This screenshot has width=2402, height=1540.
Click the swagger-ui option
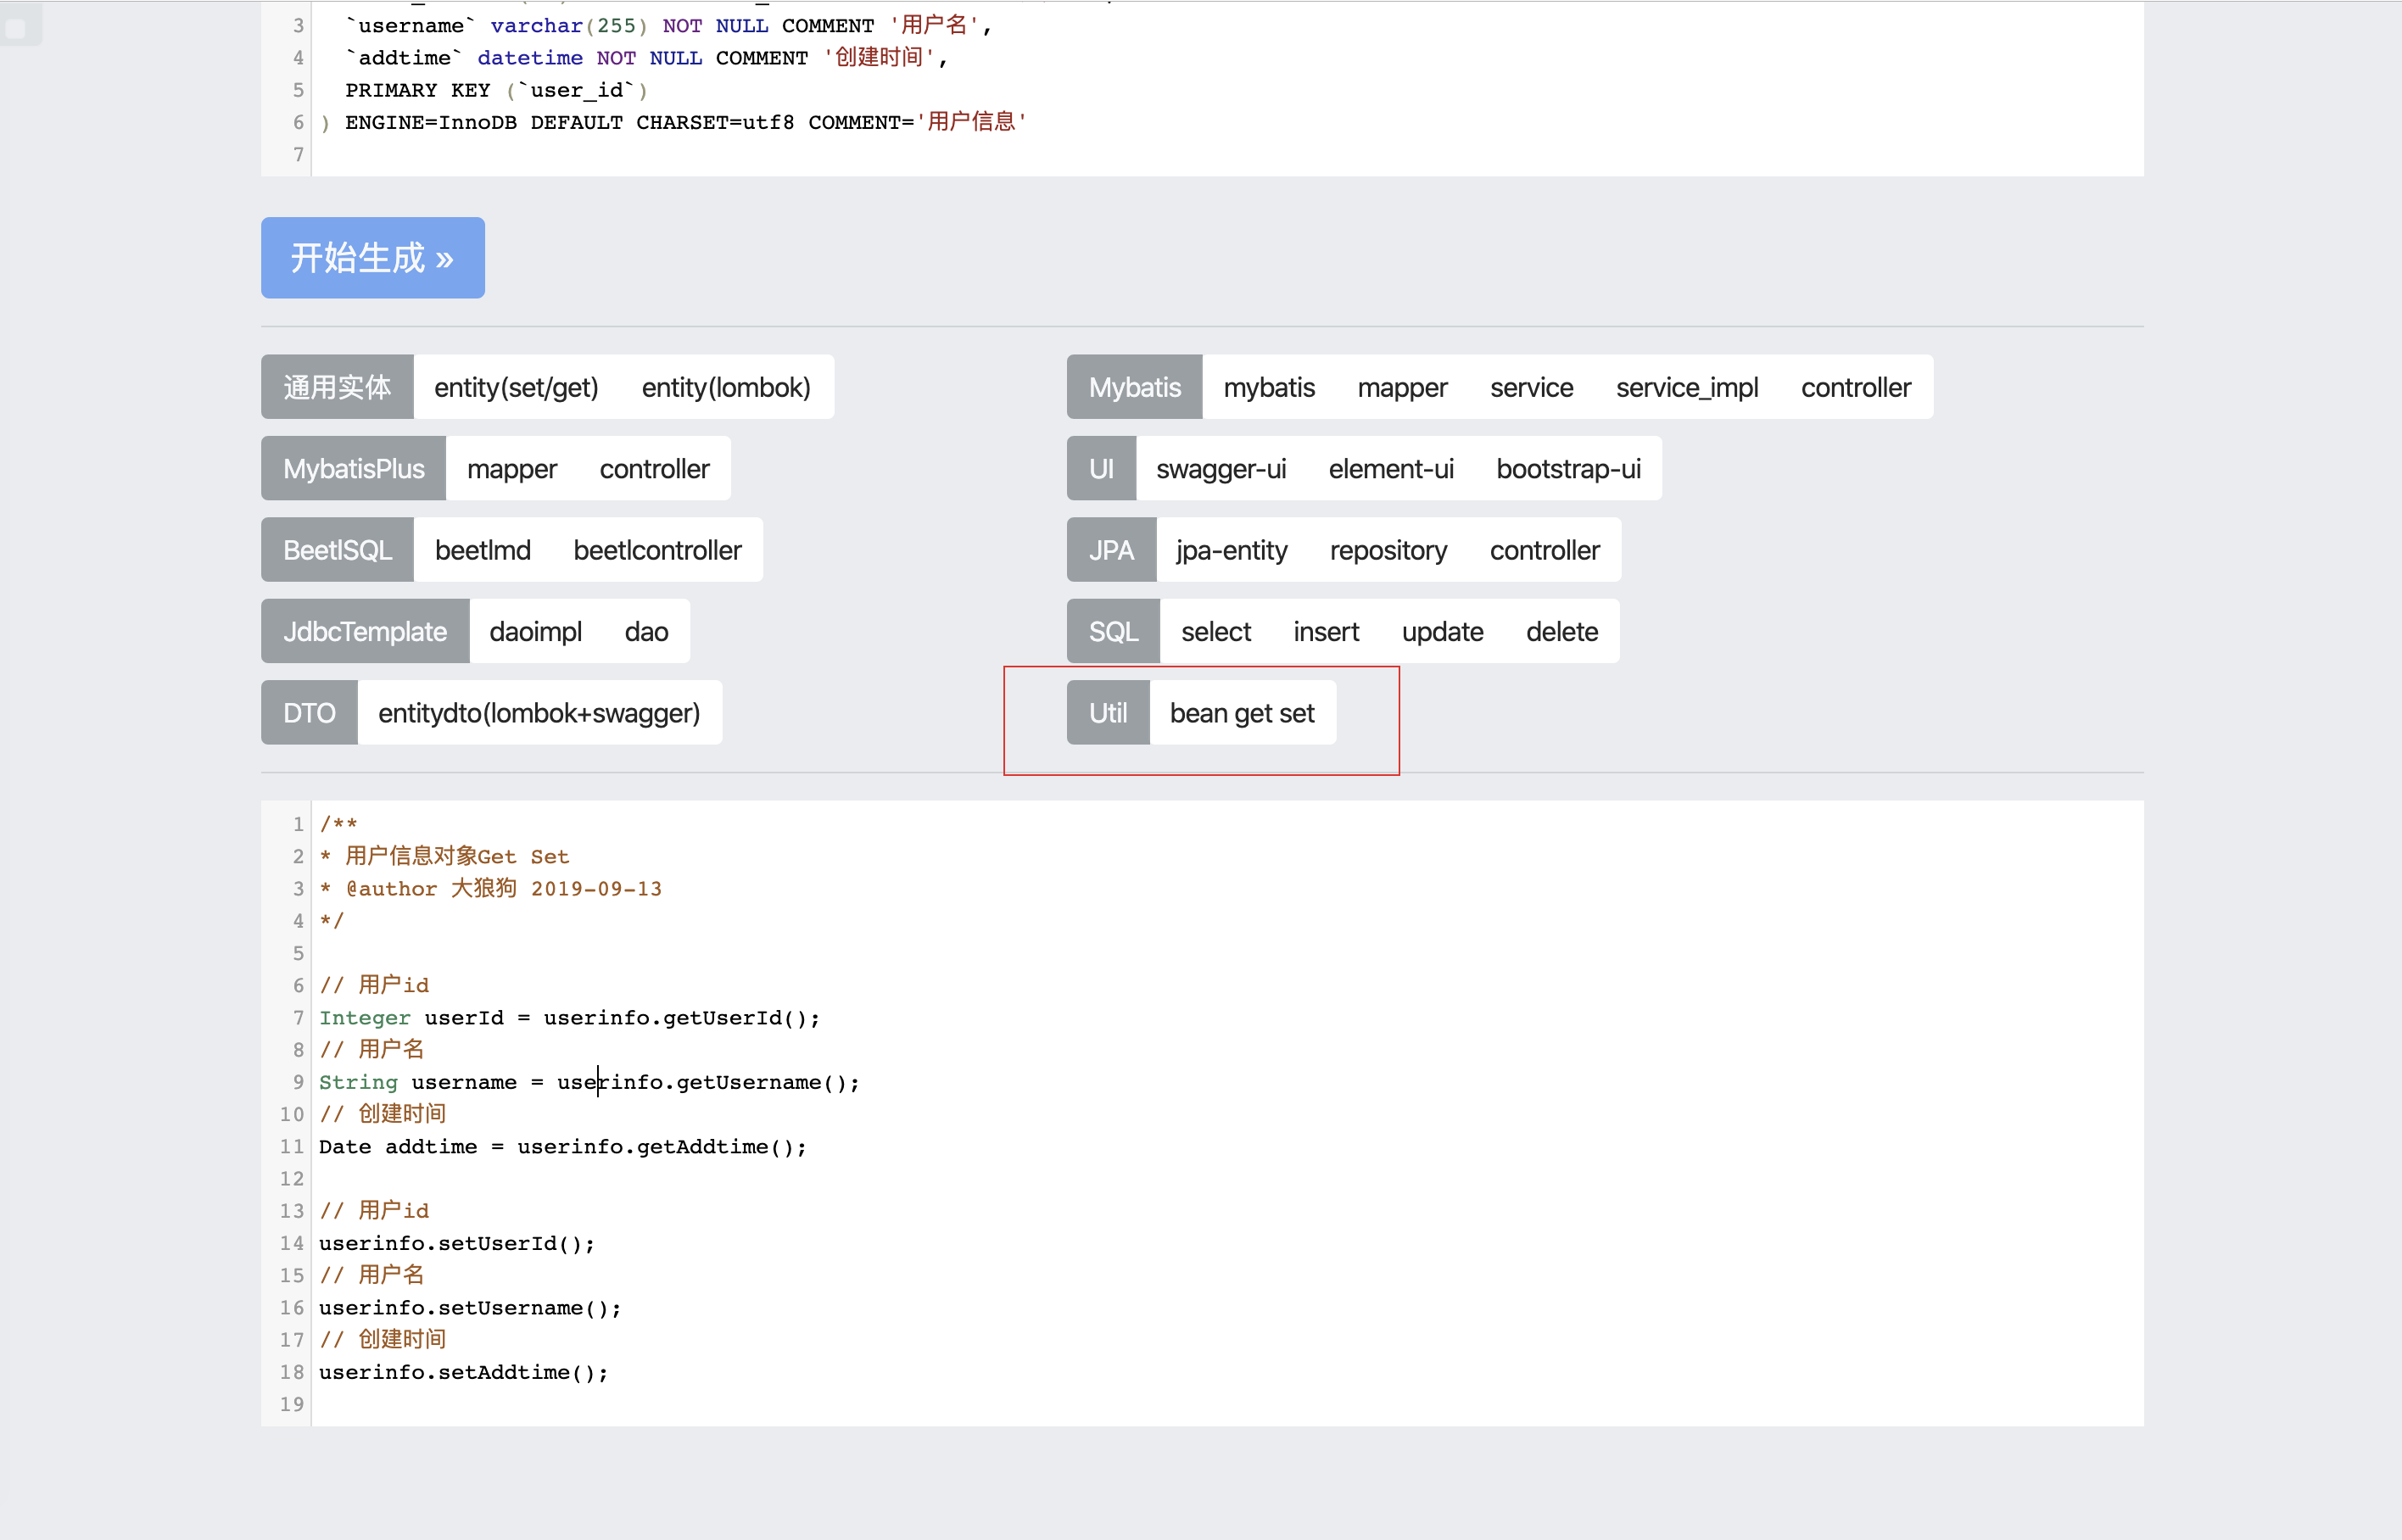click(1220, 469)
